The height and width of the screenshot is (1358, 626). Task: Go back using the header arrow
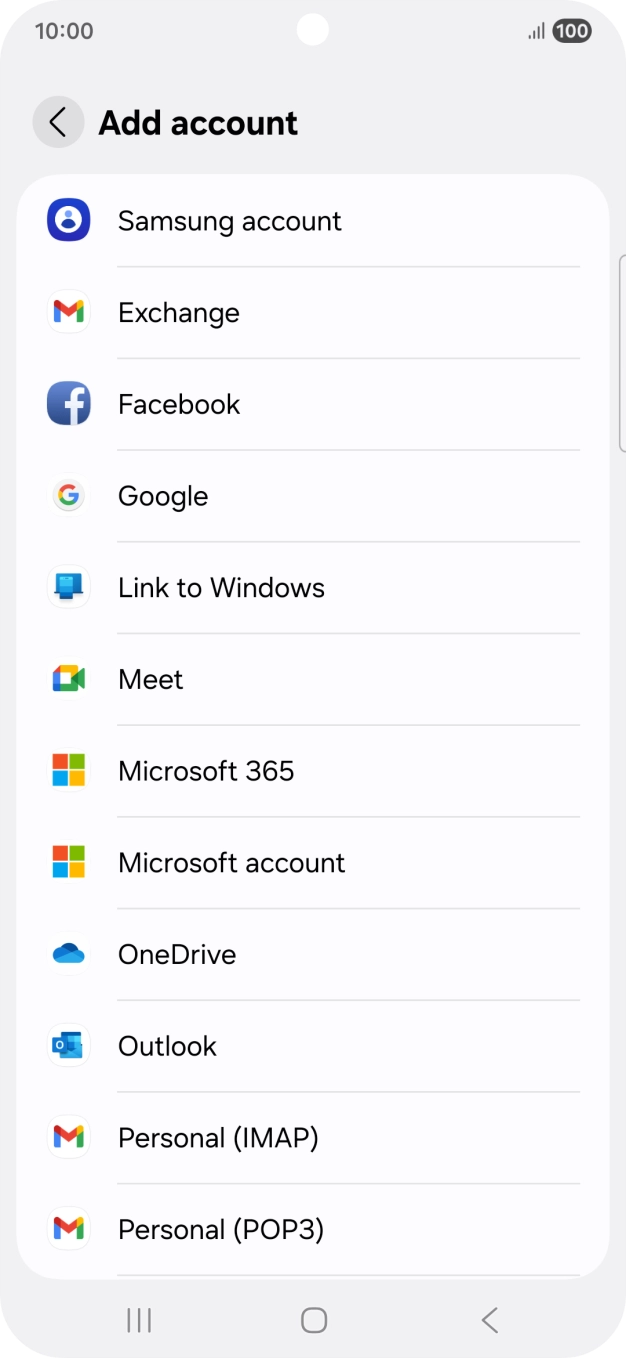tap(58, 123)
